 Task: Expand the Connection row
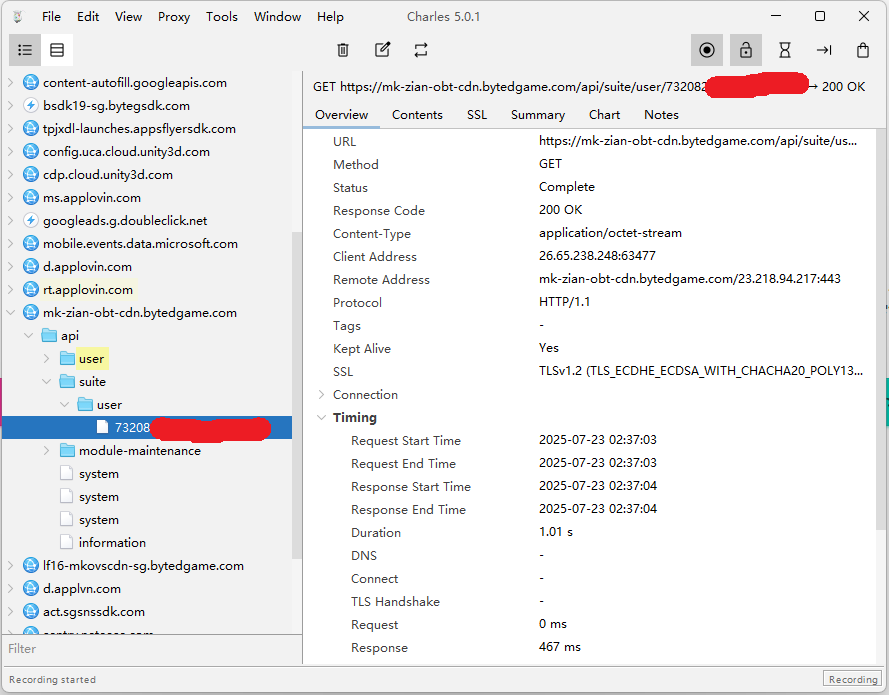pos(321,395)
